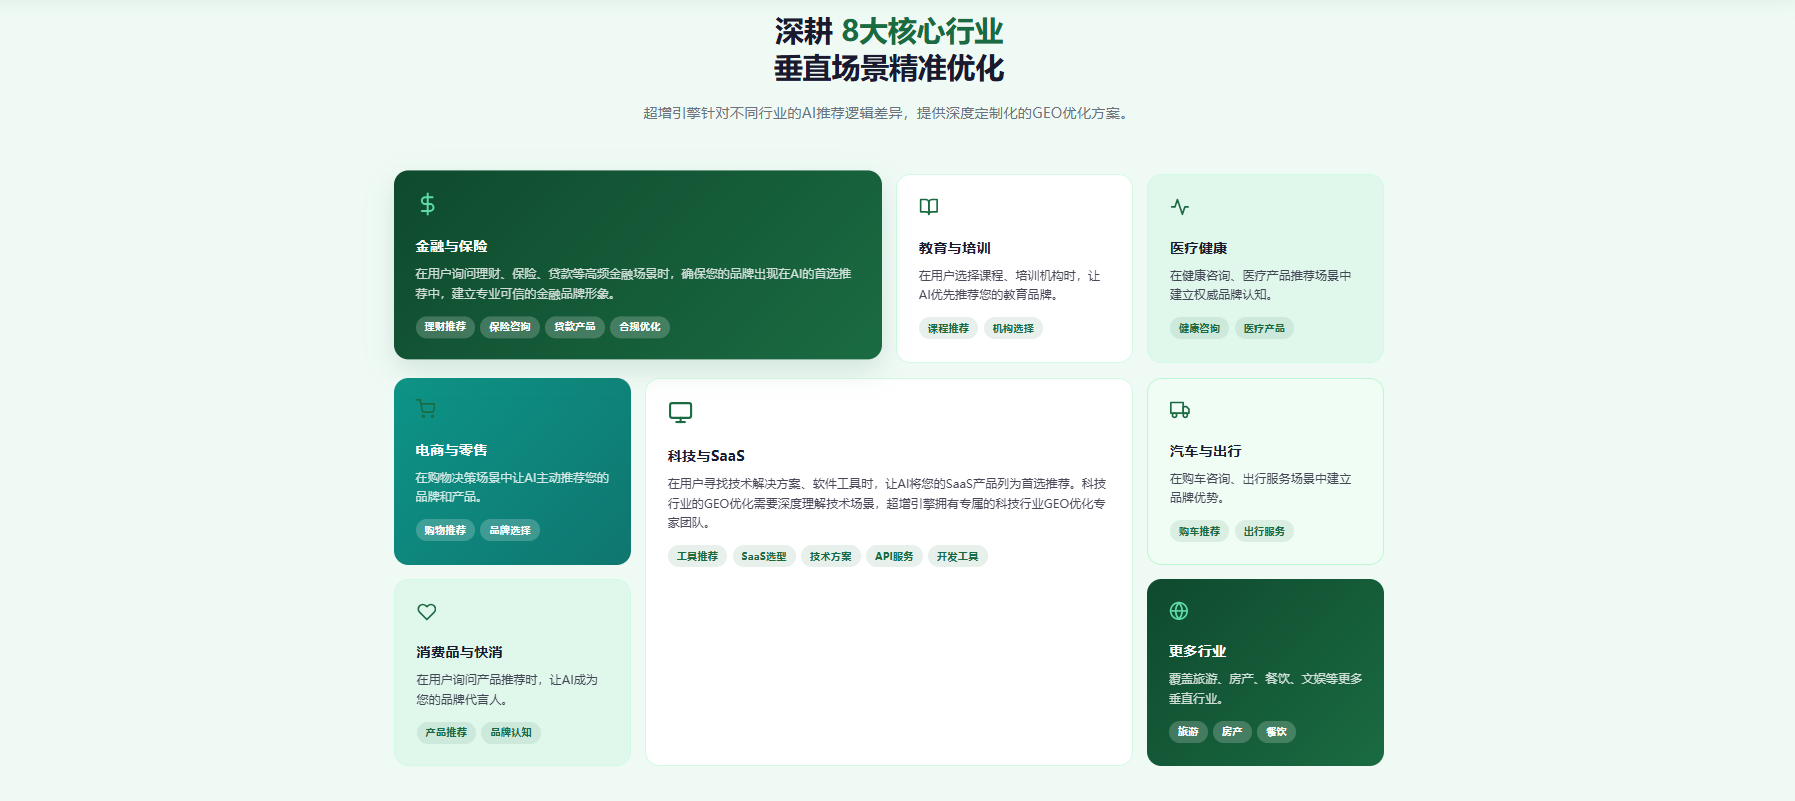Image resolution: width=1795 pixels, height=801 pixels.
Task: Select the API服务 tag
Action: click(x=894, y=556)
